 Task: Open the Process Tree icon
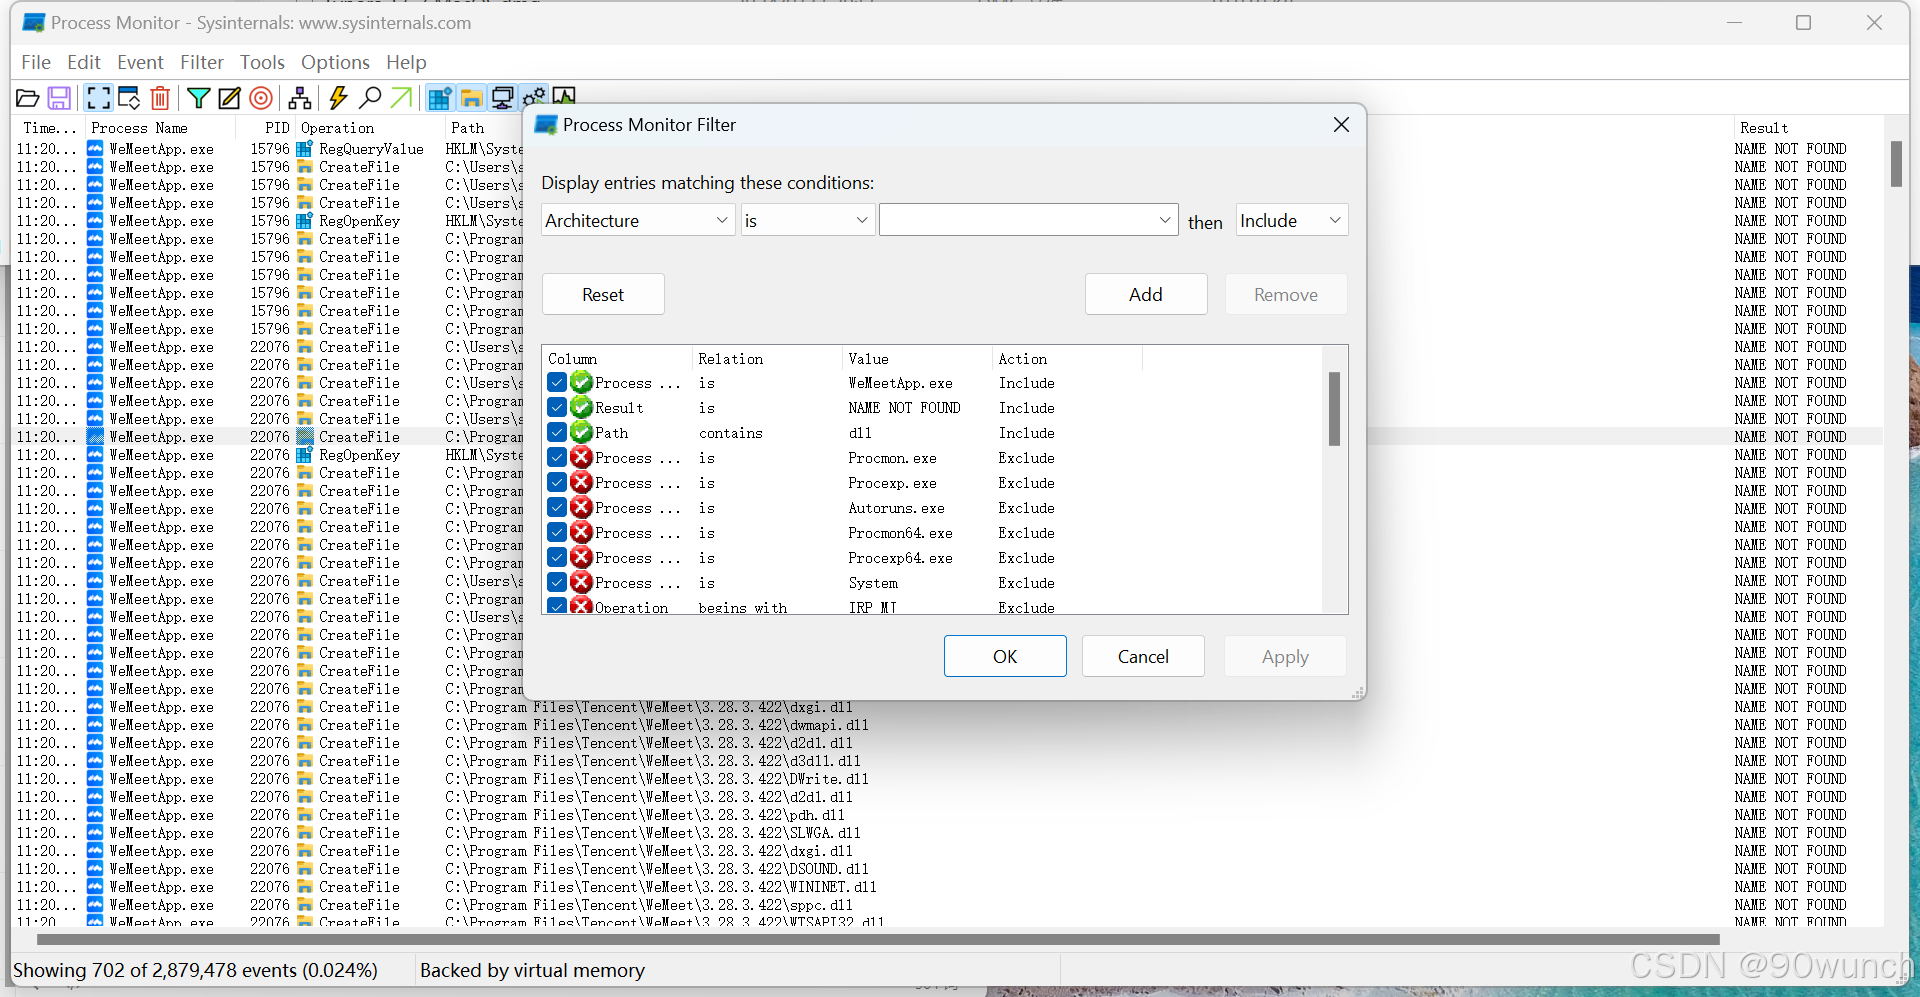click(299, 98)
